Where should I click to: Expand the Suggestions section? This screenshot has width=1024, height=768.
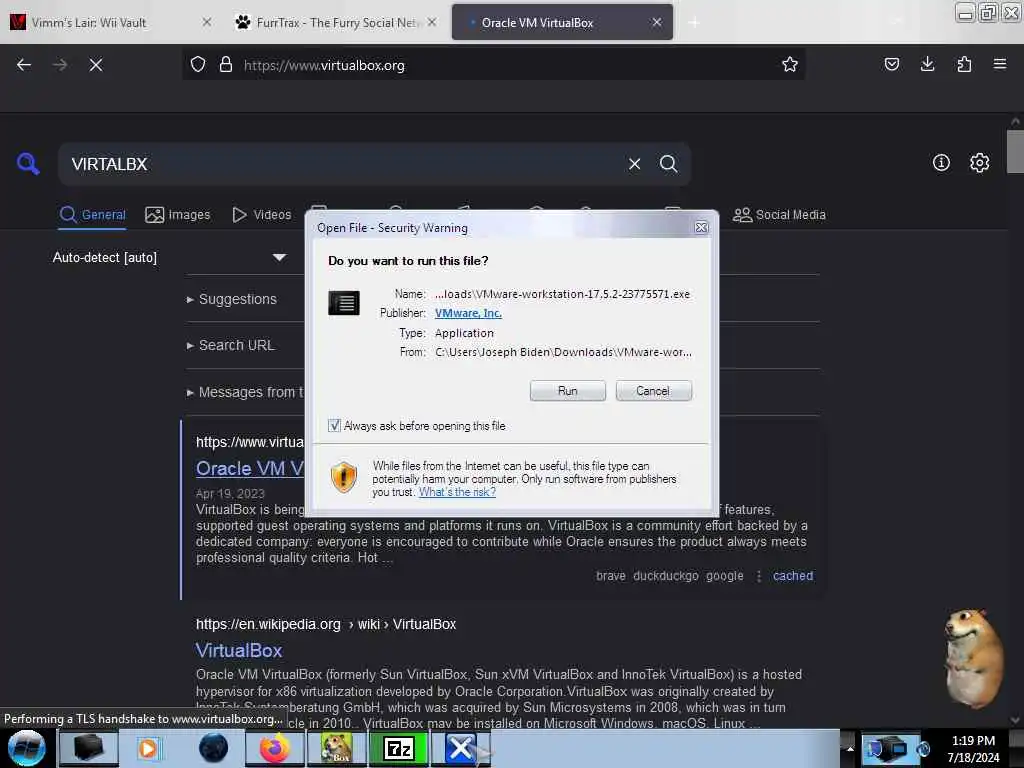tap(232, 299)
